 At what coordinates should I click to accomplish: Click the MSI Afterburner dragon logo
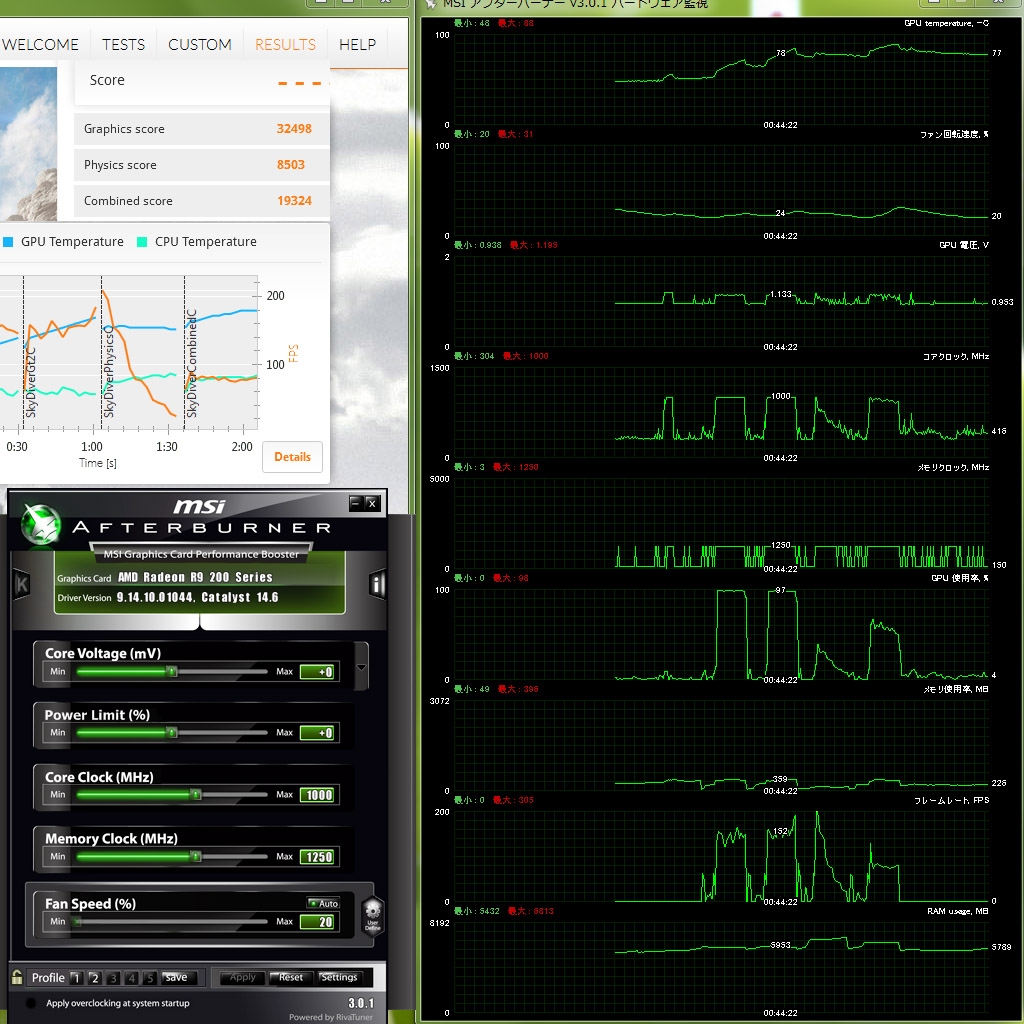(41, 524)
